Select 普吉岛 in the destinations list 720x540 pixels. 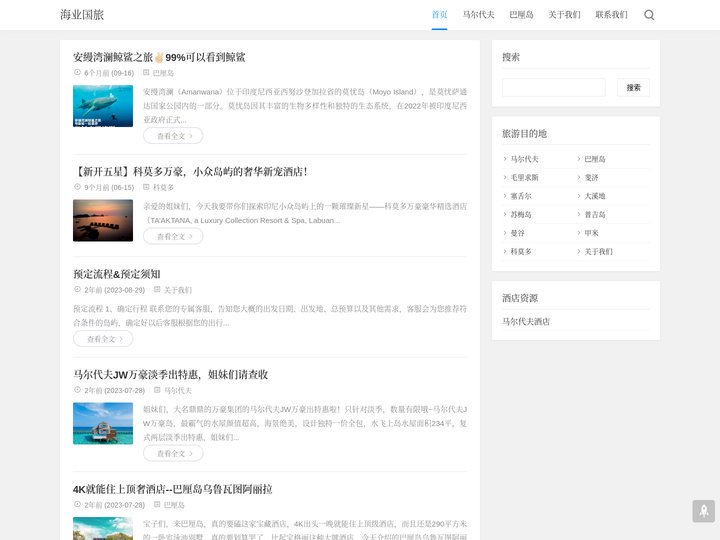pyautogui.click(x=595, y=214)
